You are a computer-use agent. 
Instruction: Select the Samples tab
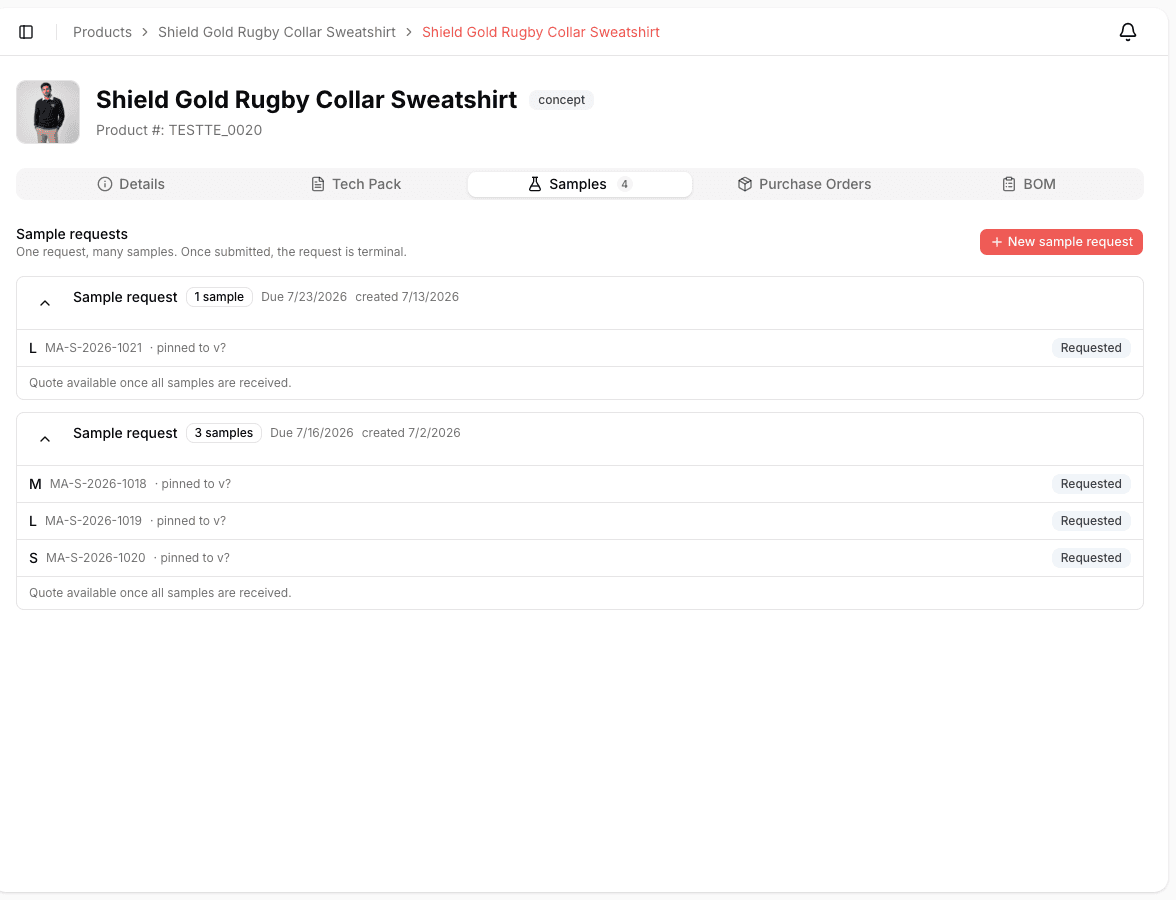point(580,184)
